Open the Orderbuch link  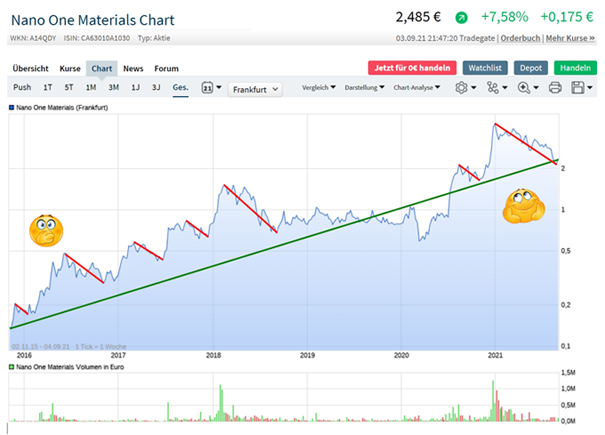[520, 38]
